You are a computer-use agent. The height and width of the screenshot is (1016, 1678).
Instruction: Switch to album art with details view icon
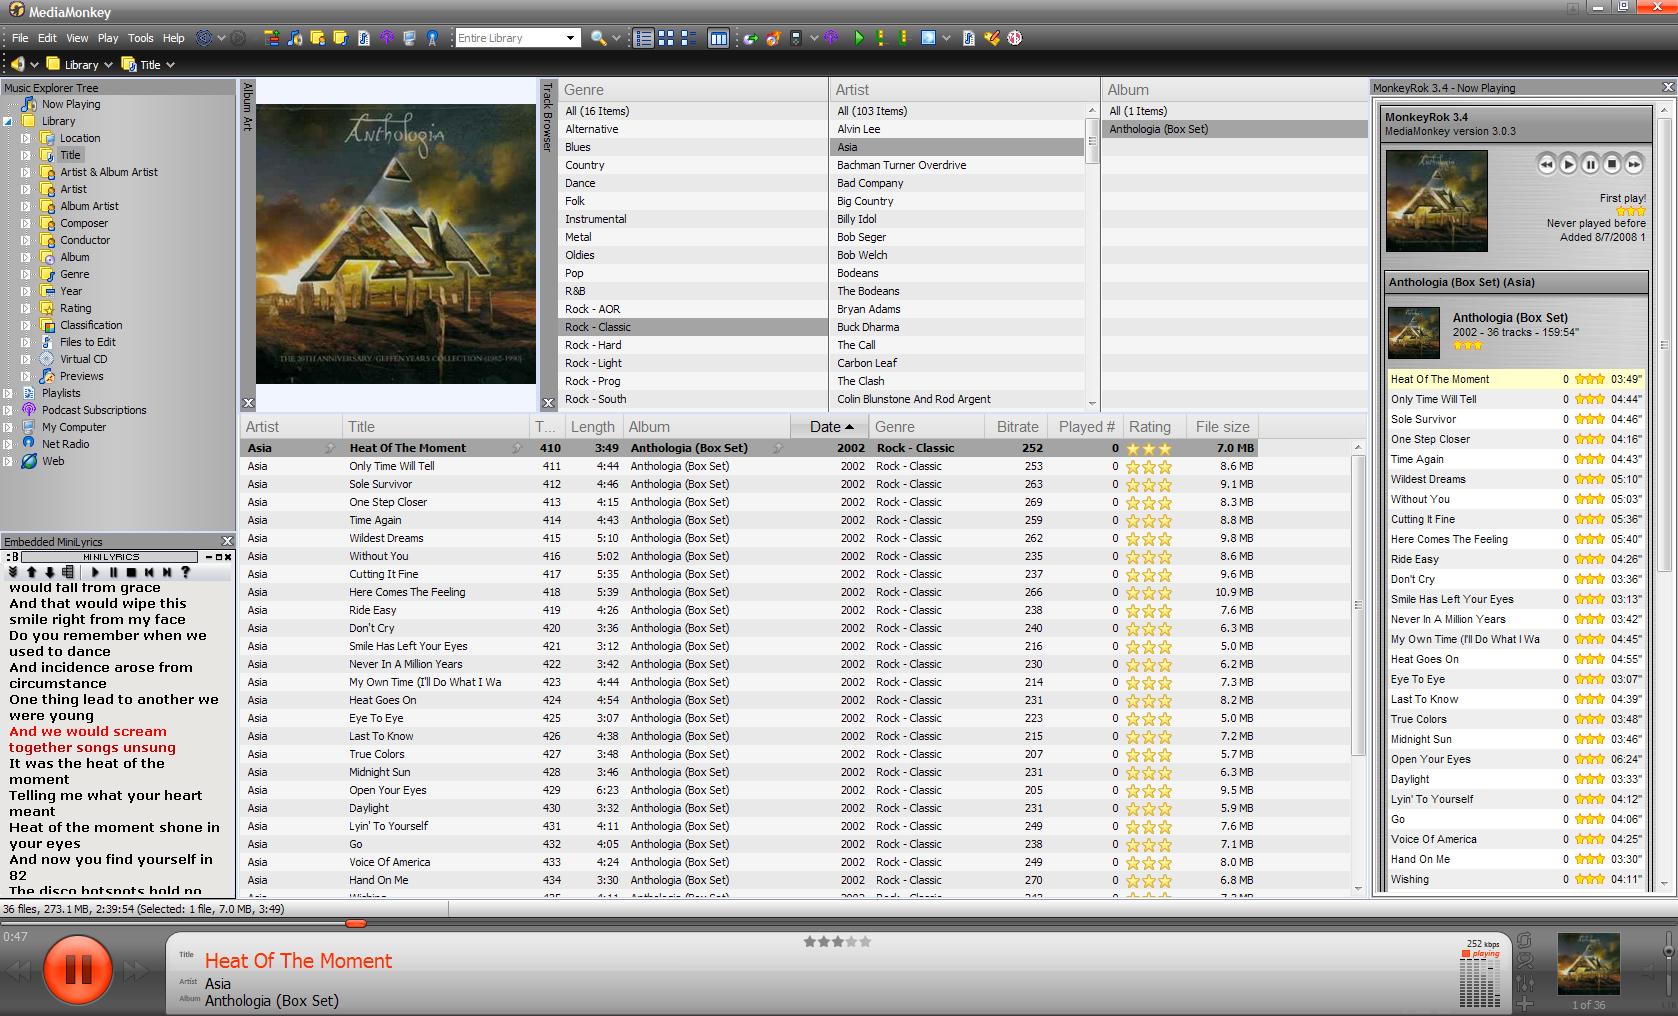point(688,38)
